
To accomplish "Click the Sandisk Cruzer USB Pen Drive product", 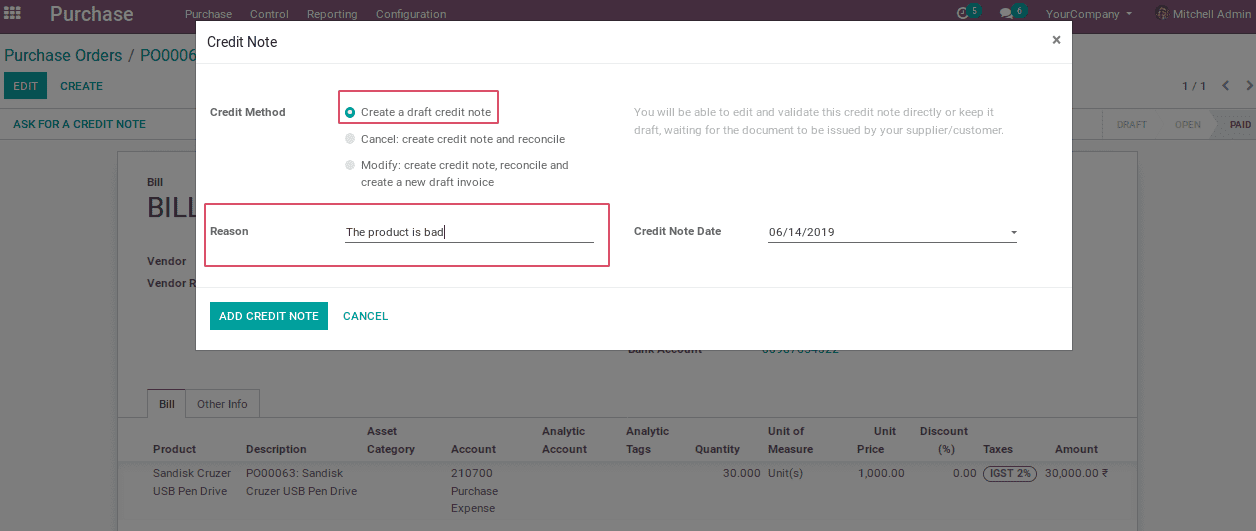I will (192, 482).
